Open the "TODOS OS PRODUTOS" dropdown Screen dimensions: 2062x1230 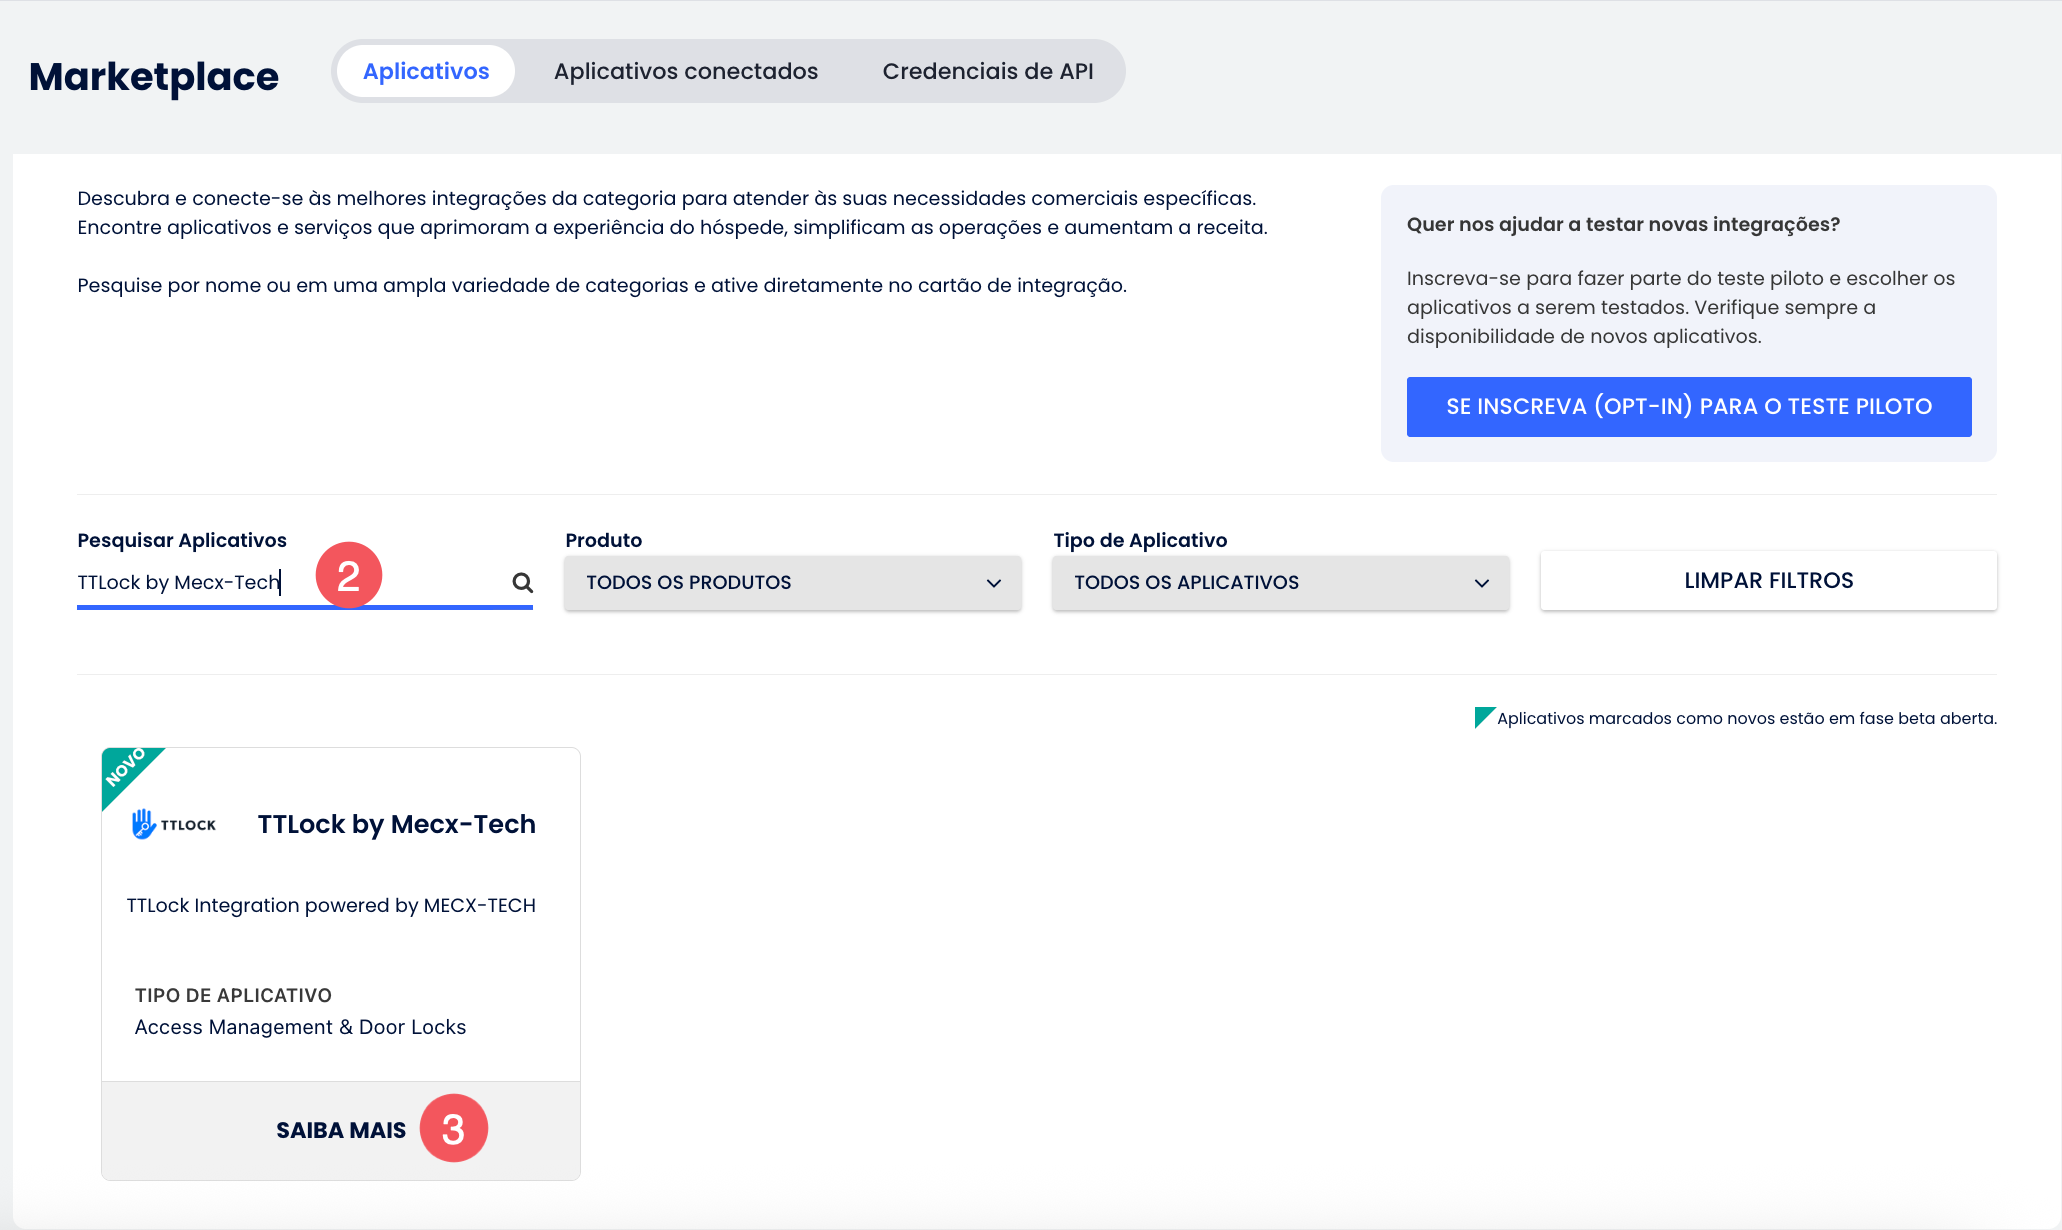pos(791,582)
